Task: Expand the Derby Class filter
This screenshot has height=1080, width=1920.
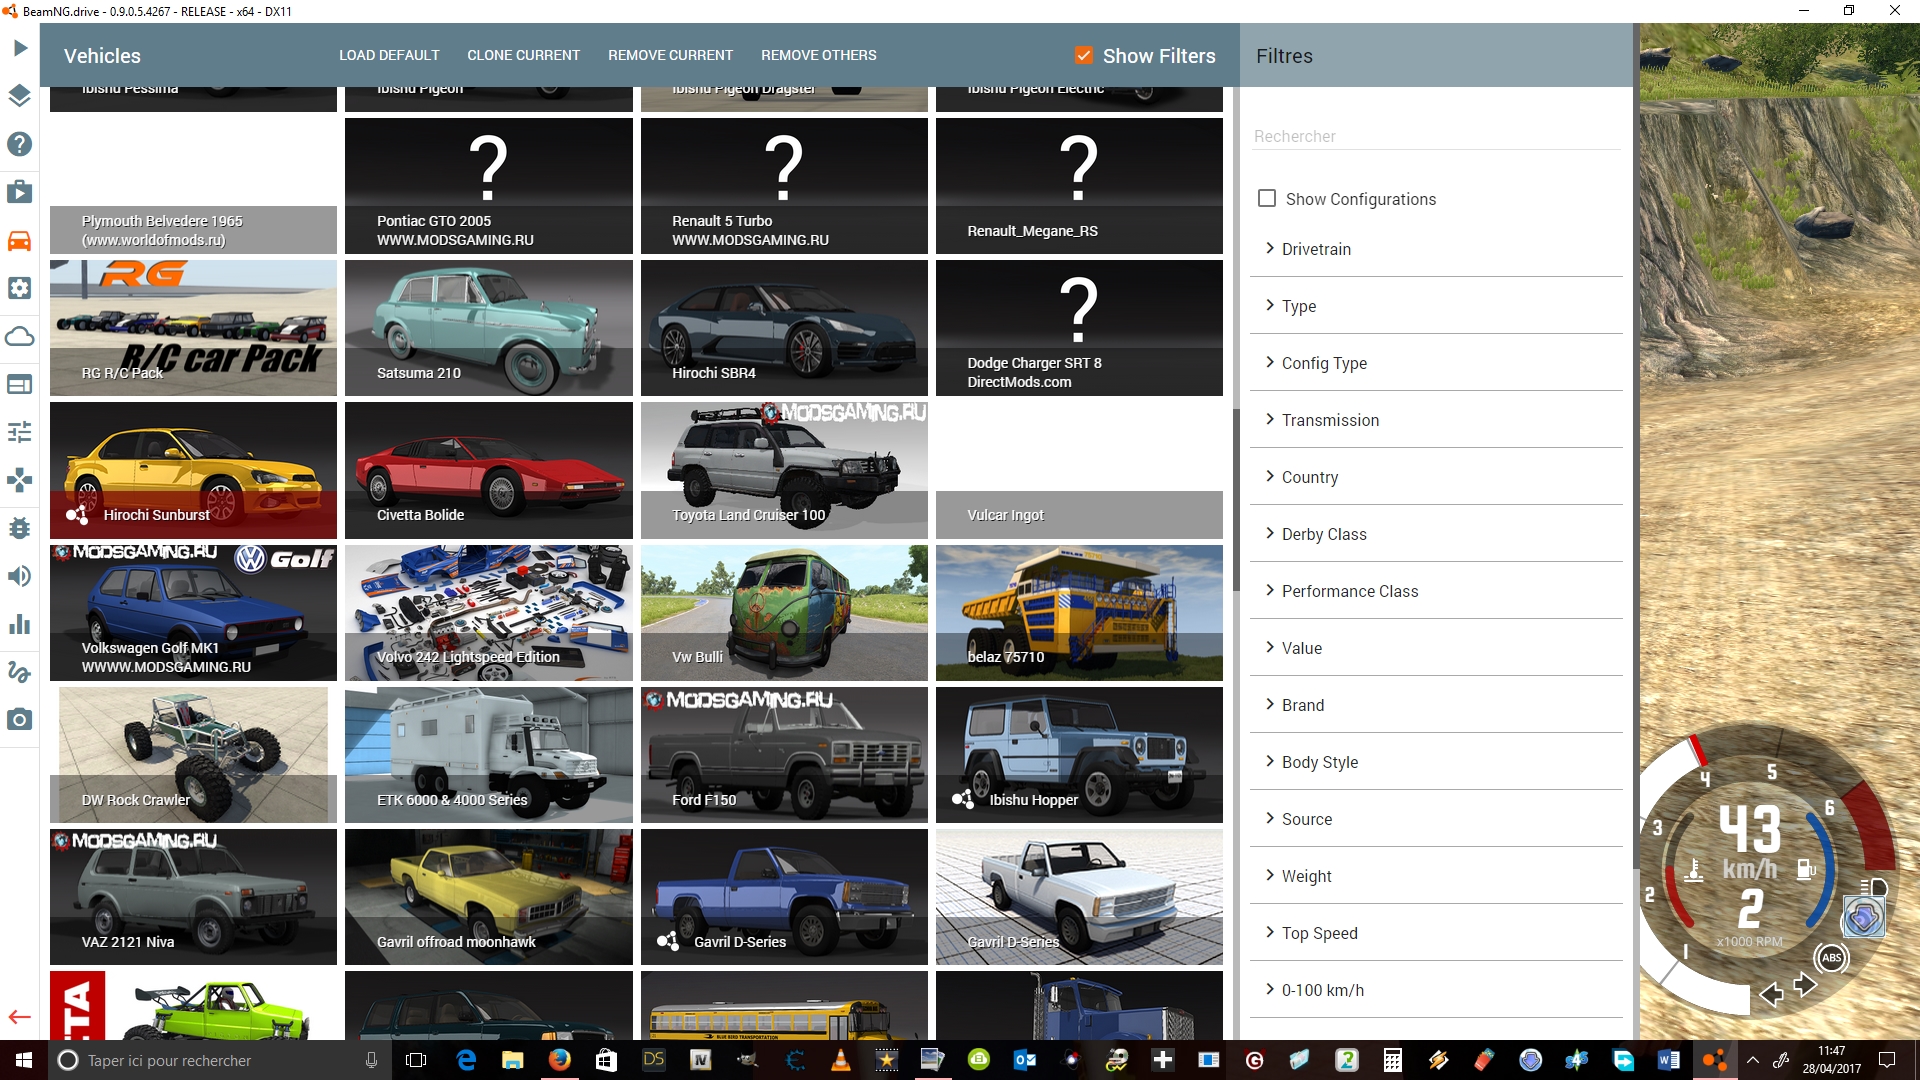Action: tap(1436, 534)
